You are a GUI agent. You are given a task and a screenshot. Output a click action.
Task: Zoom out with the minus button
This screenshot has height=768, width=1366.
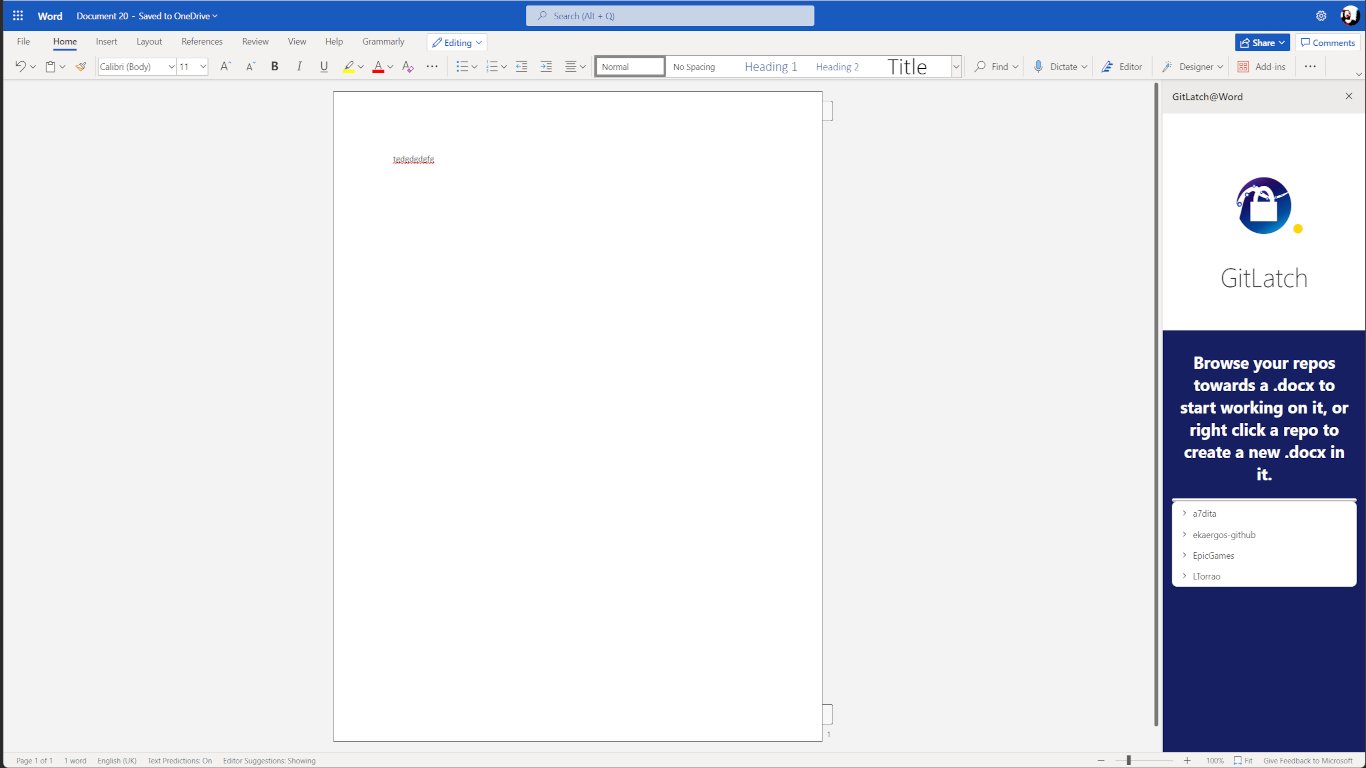click(x=1101, y=761)
